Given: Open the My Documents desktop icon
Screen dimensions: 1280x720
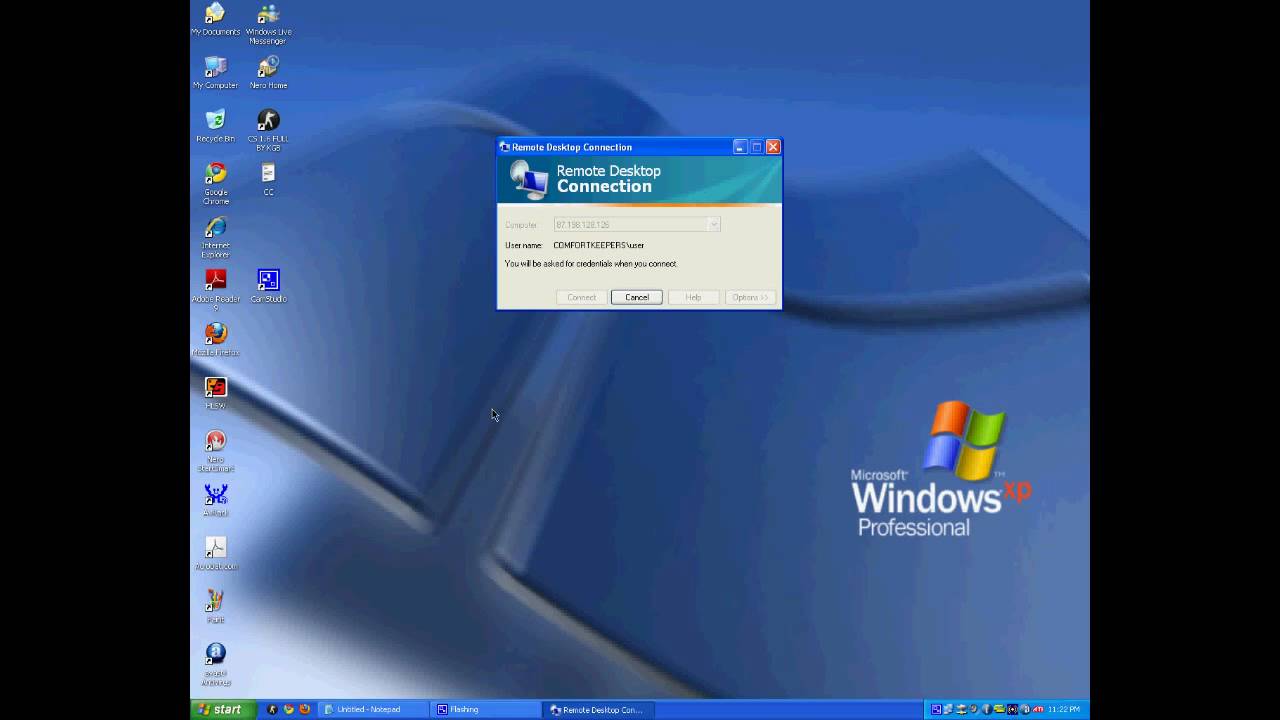Looking at the screenshot, I should (x=215, y=20).
